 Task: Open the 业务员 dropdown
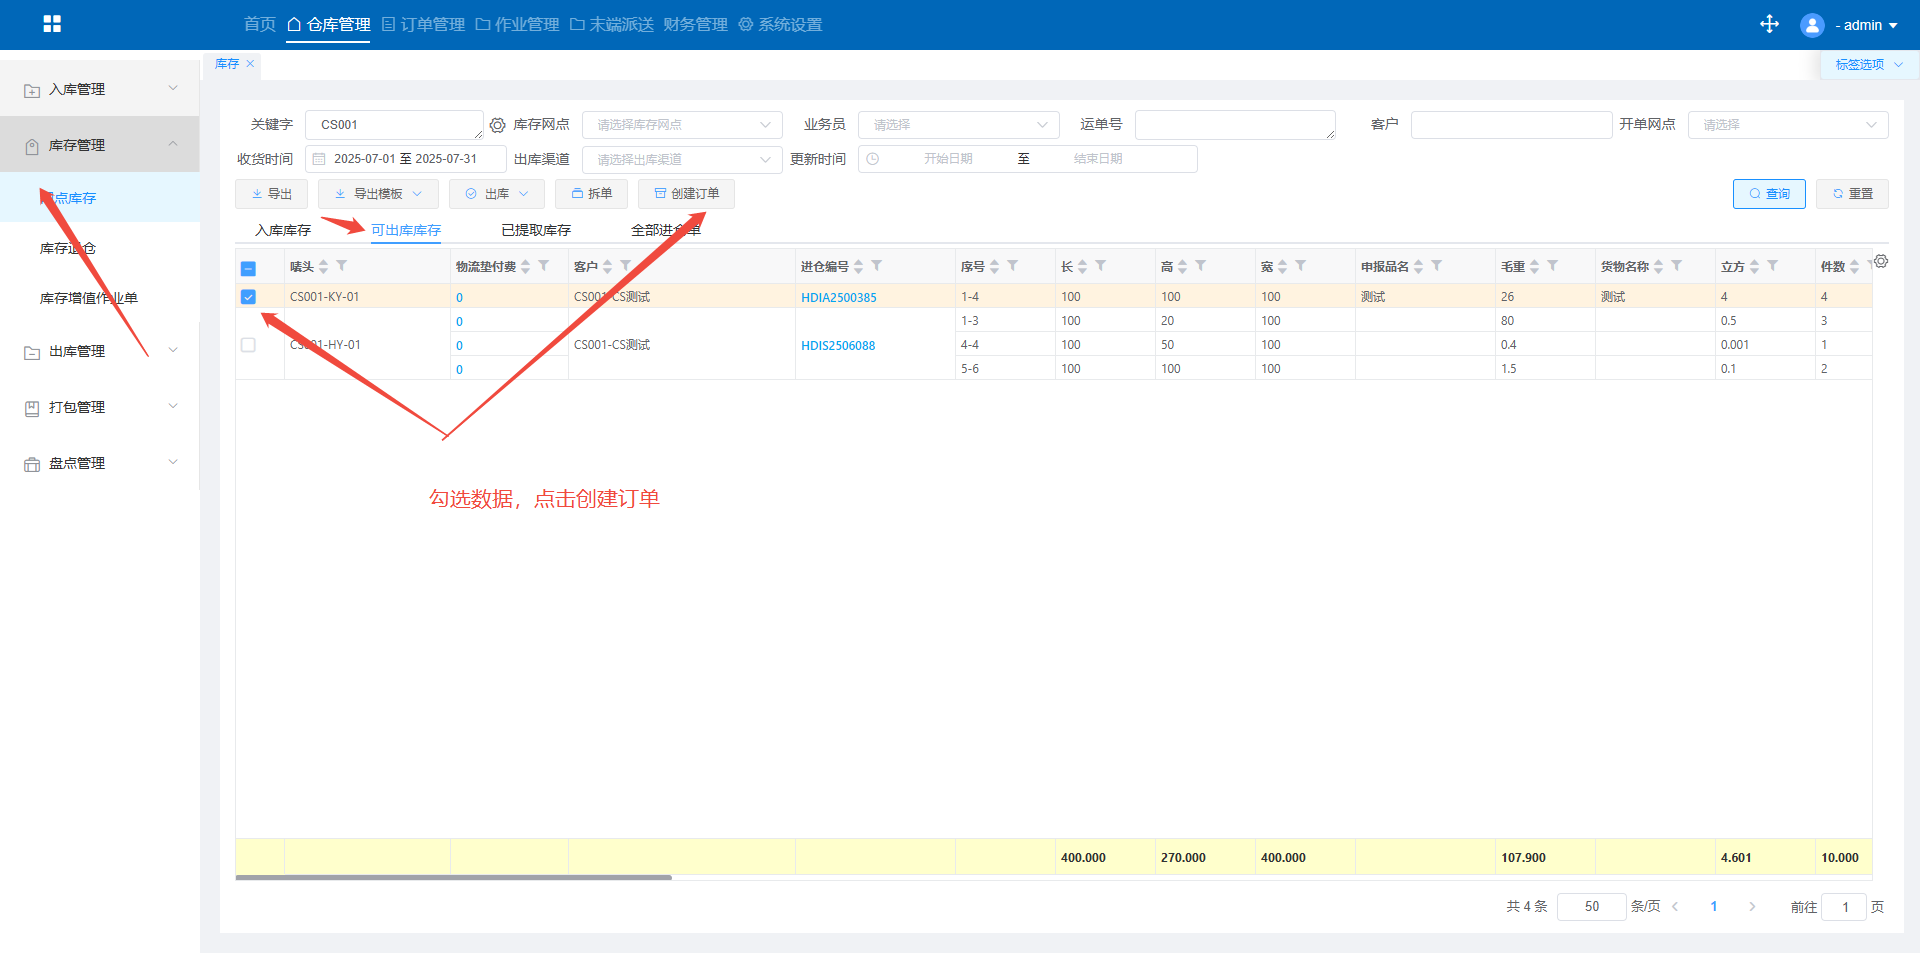tap(958, 125)
